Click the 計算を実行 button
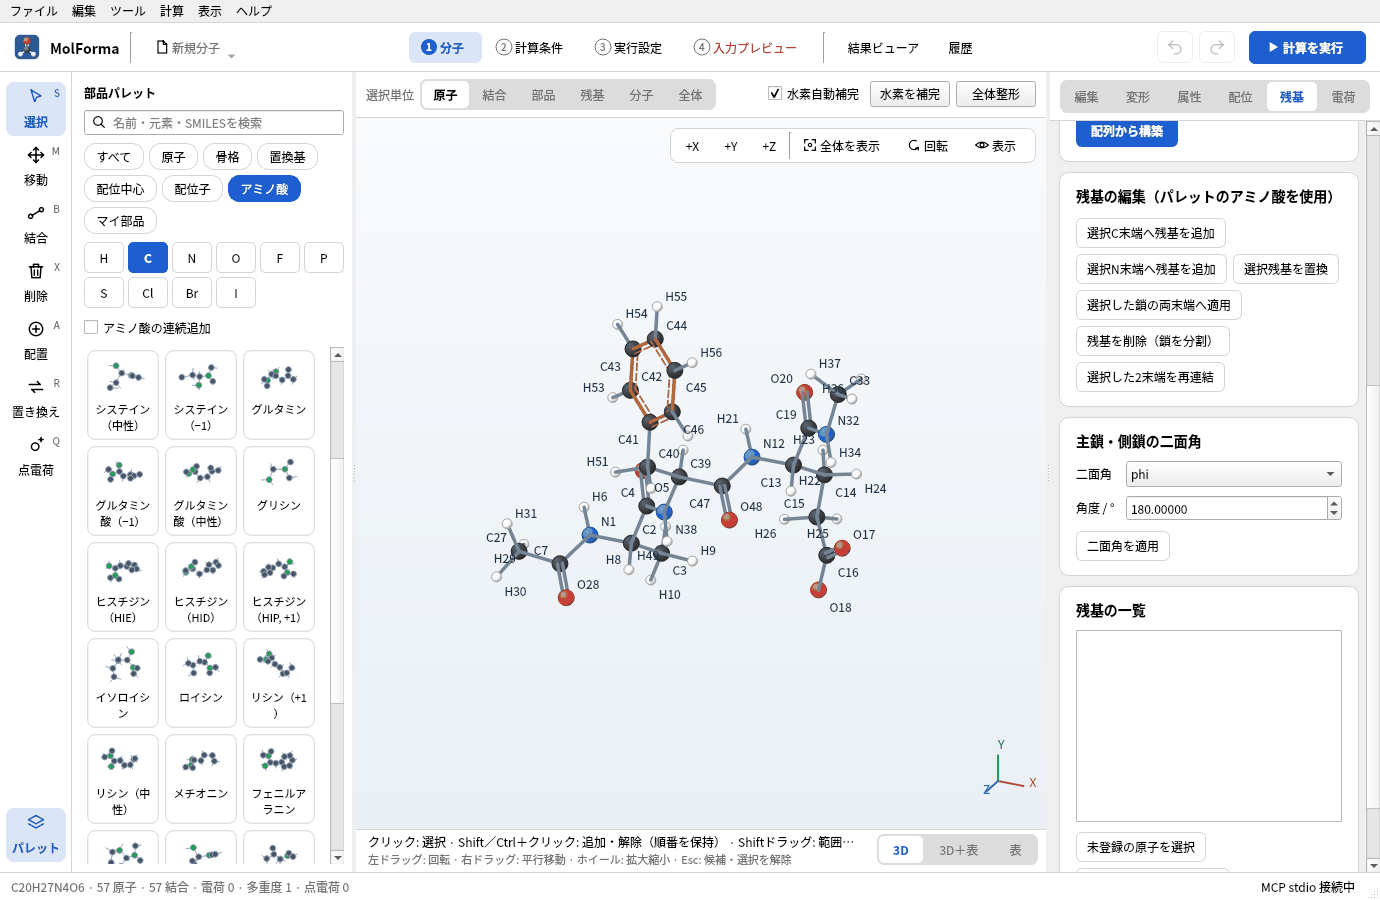1380x900 pixels. 1307,48
